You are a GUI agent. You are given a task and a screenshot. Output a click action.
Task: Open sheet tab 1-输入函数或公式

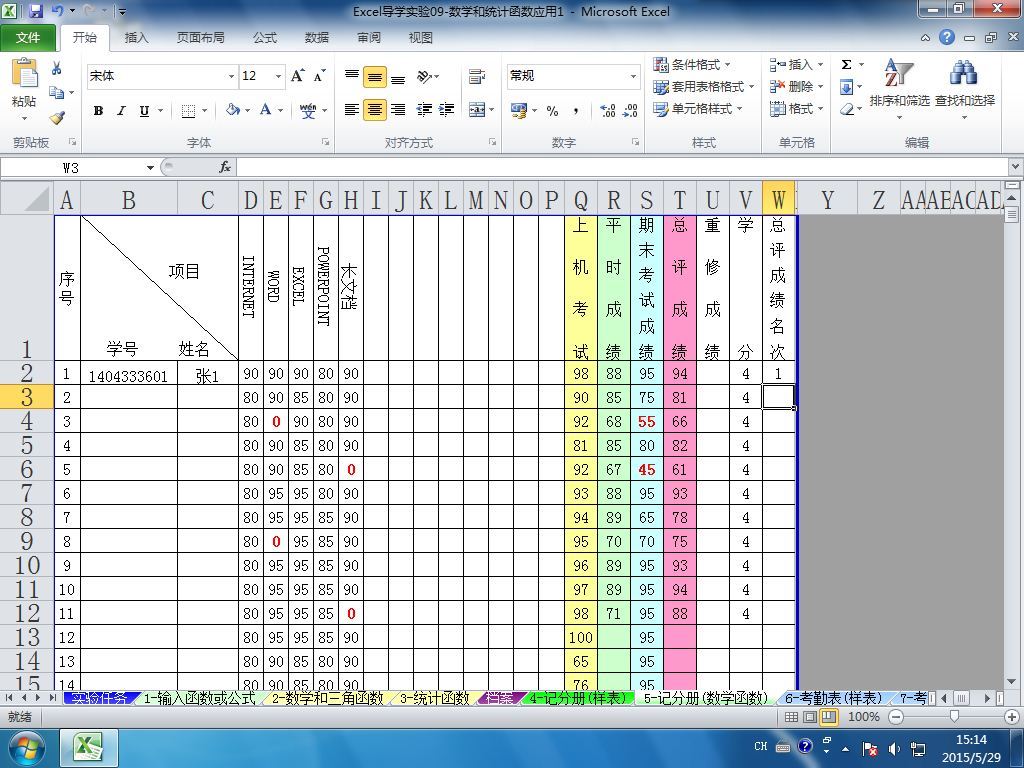(x=199, y=698)
